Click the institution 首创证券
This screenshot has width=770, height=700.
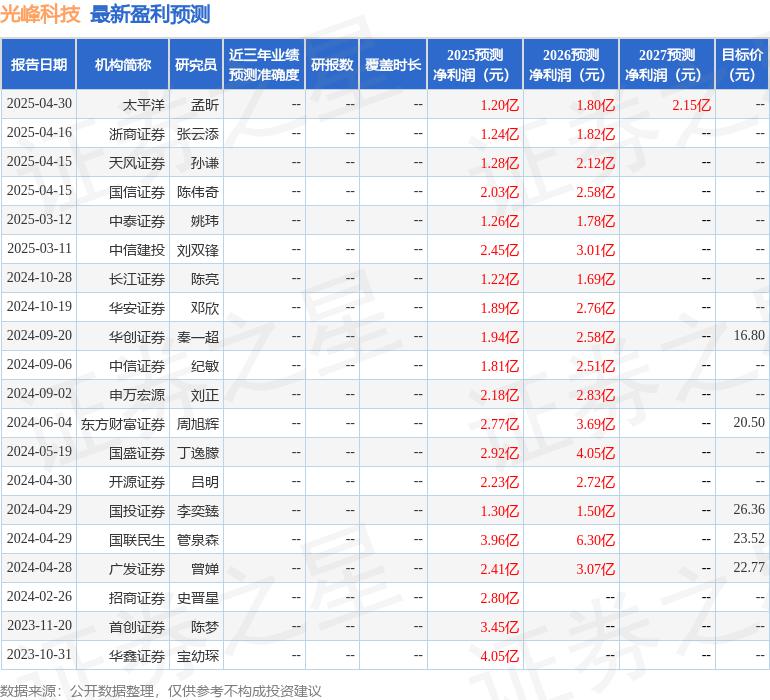click(137, 626)
